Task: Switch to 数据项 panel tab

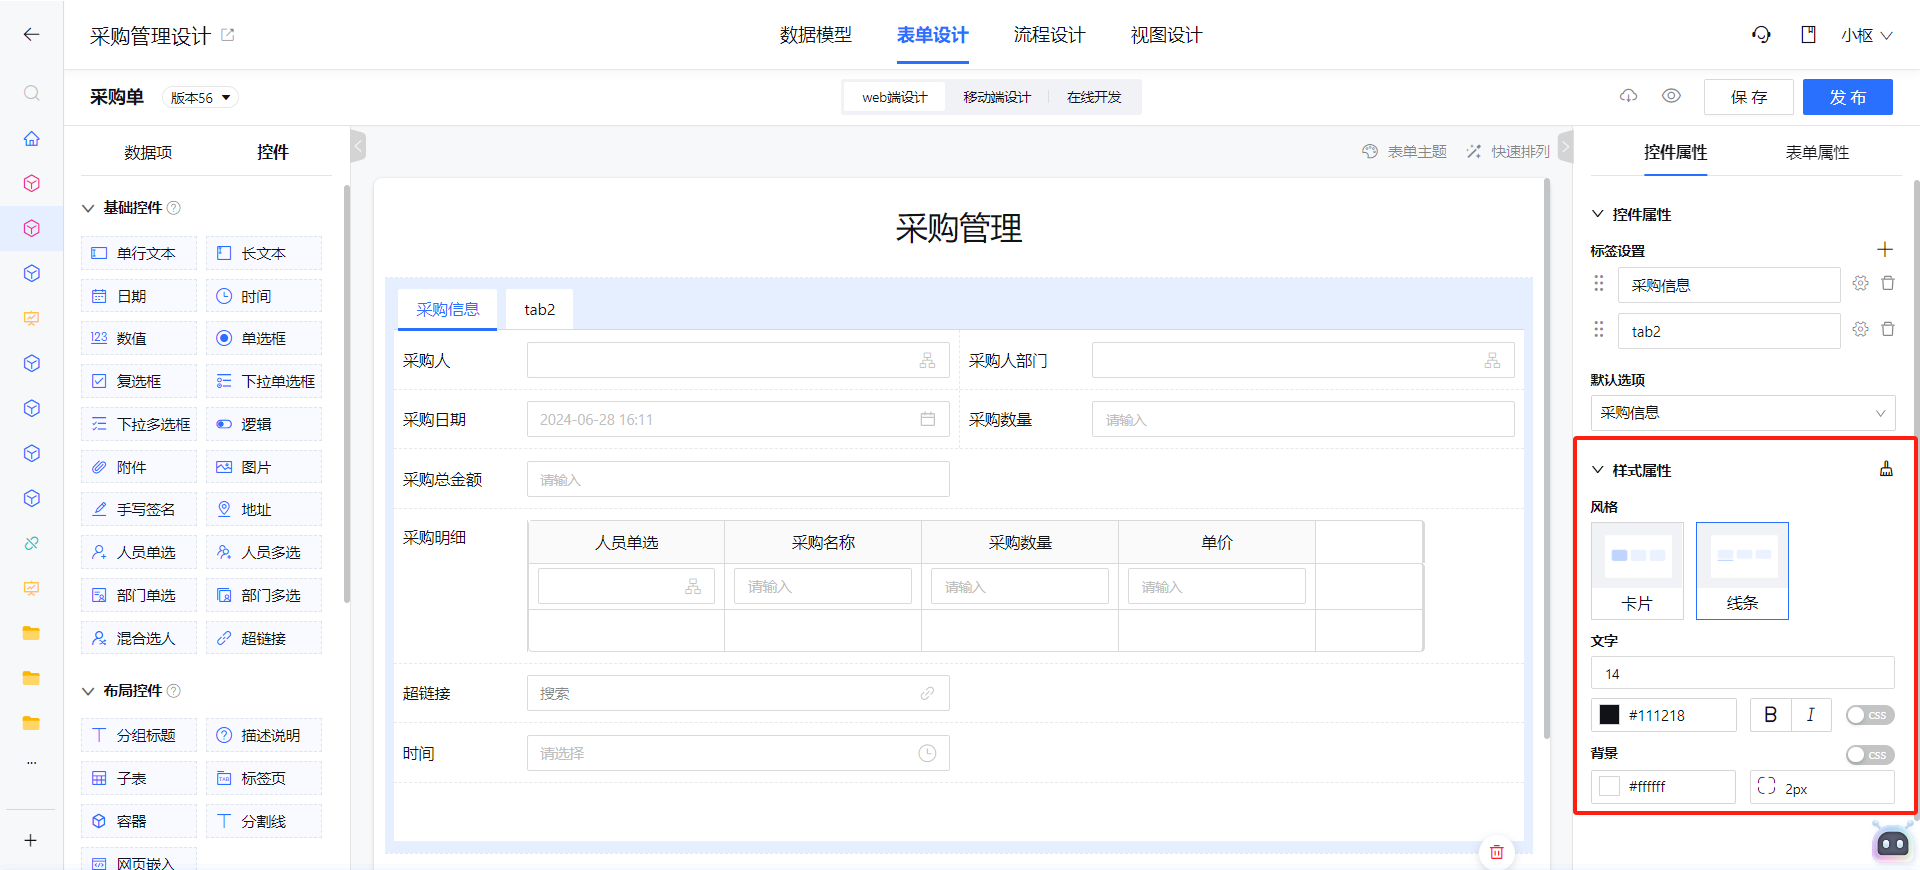Action: click(148, 152)
